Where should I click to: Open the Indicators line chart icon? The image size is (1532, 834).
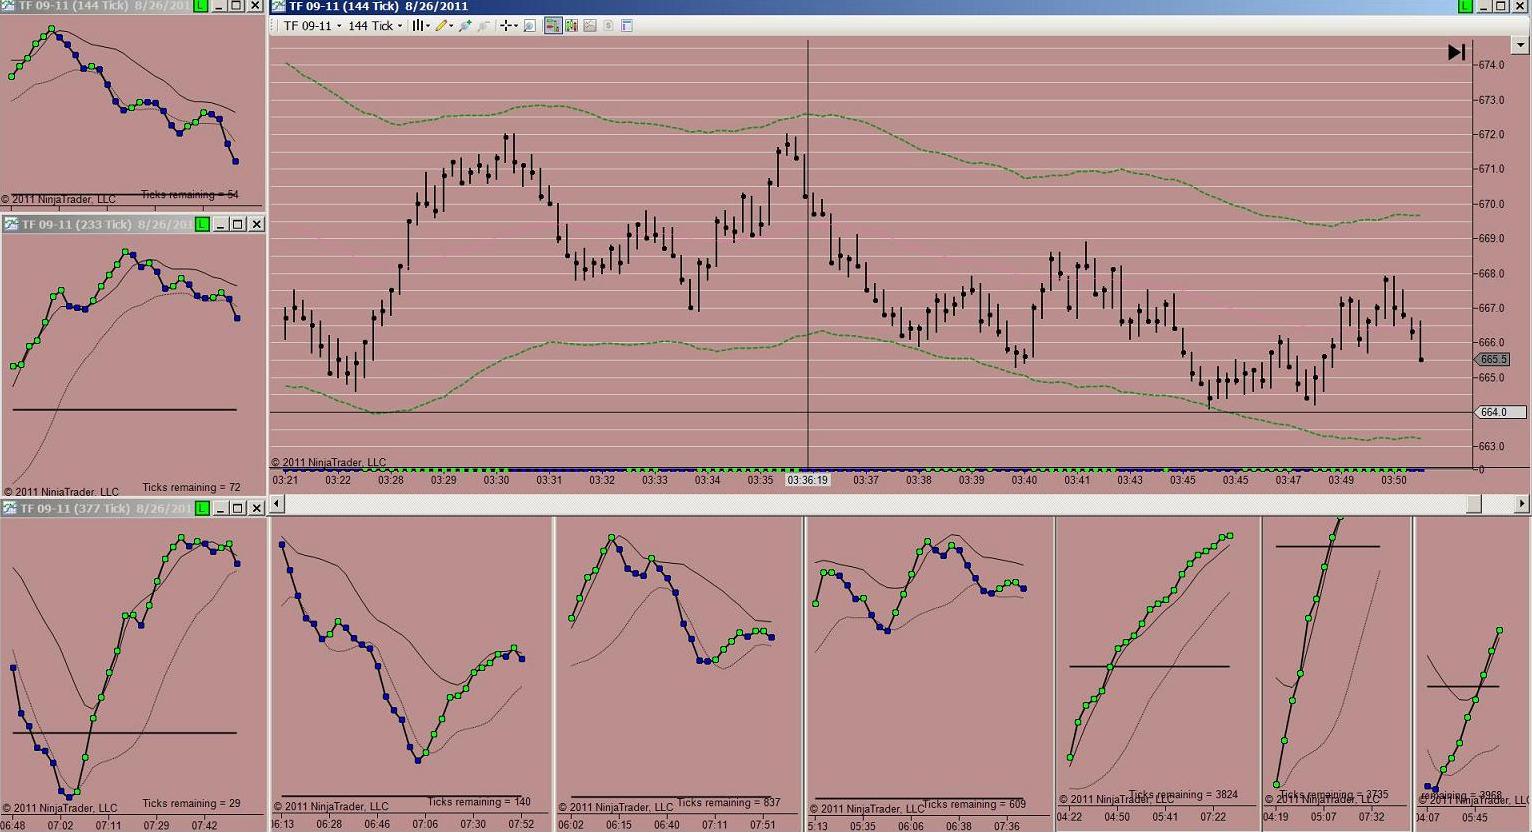590,26
